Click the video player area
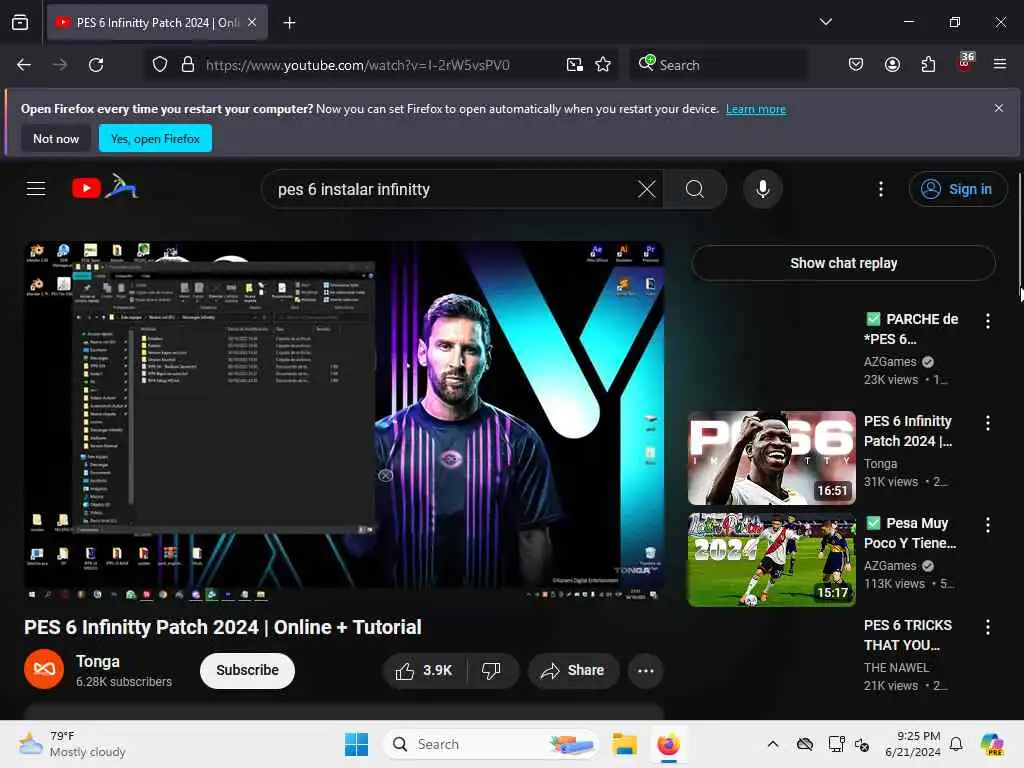The height and width of the screenshot is (768, 1024). [344, 421]
